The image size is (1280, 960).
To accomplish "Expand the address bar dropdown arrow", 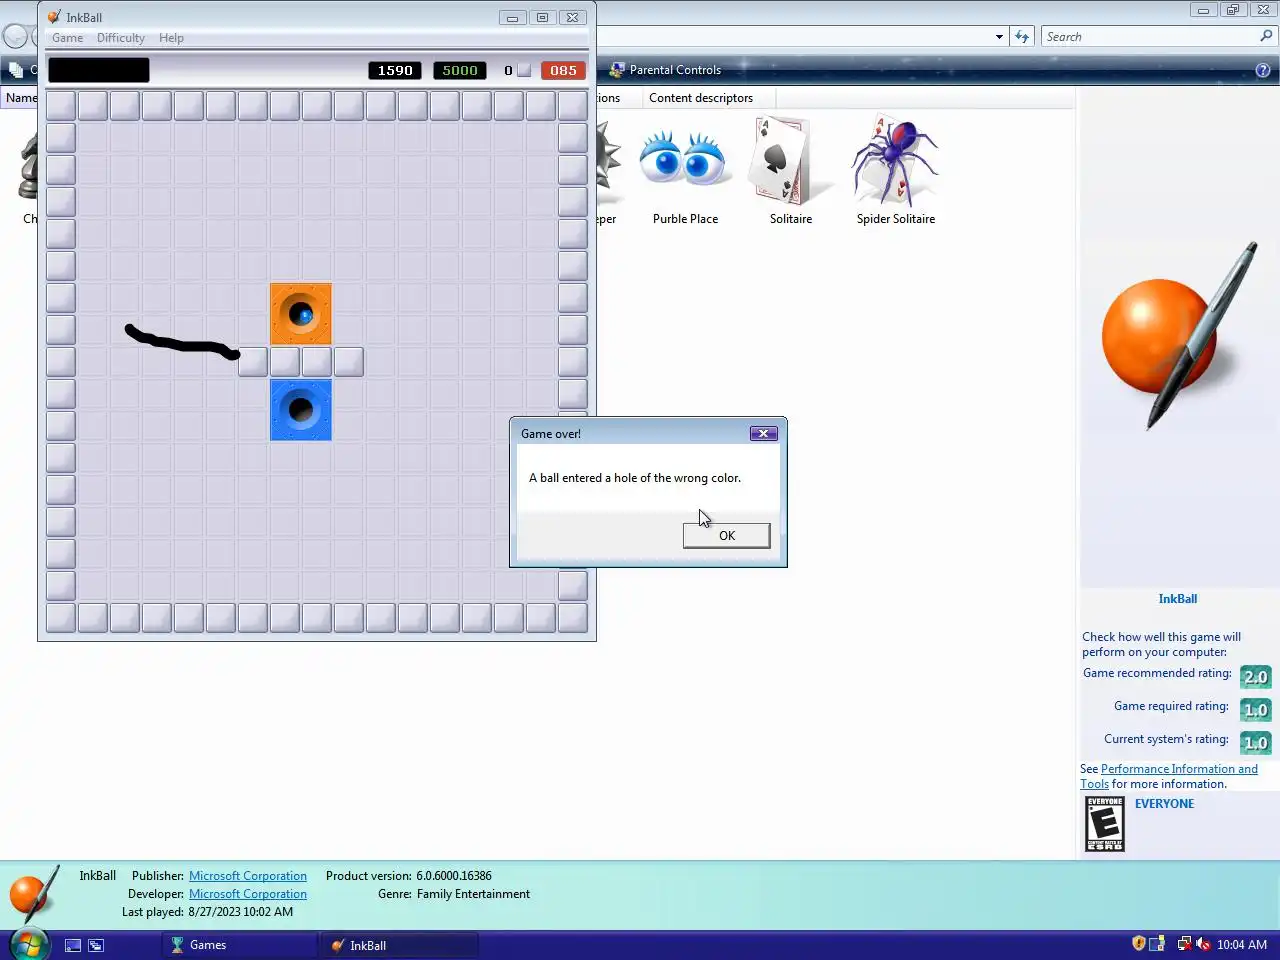I will (999, 37).
